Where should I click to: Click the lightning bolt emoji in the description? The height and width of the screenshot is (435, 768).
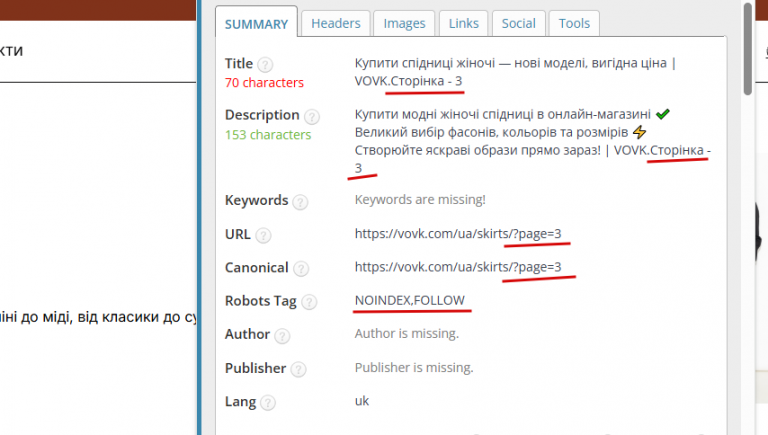pyautogui.click(x=640, y=132)
